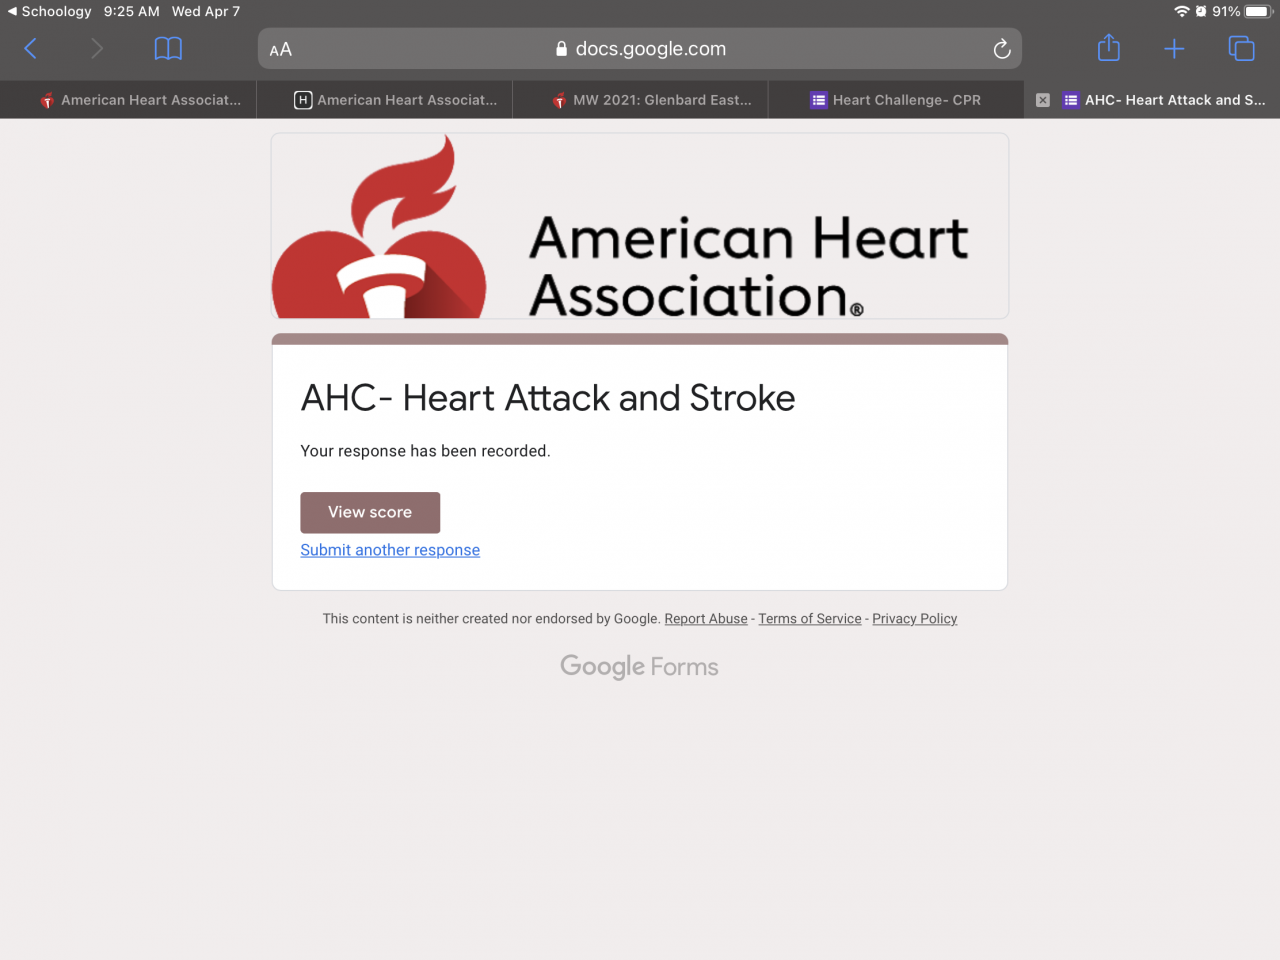Viewport: 1280px width, 960px height.
Task: Tap the American Heart Association banner image
Action: tap(640, 226)
